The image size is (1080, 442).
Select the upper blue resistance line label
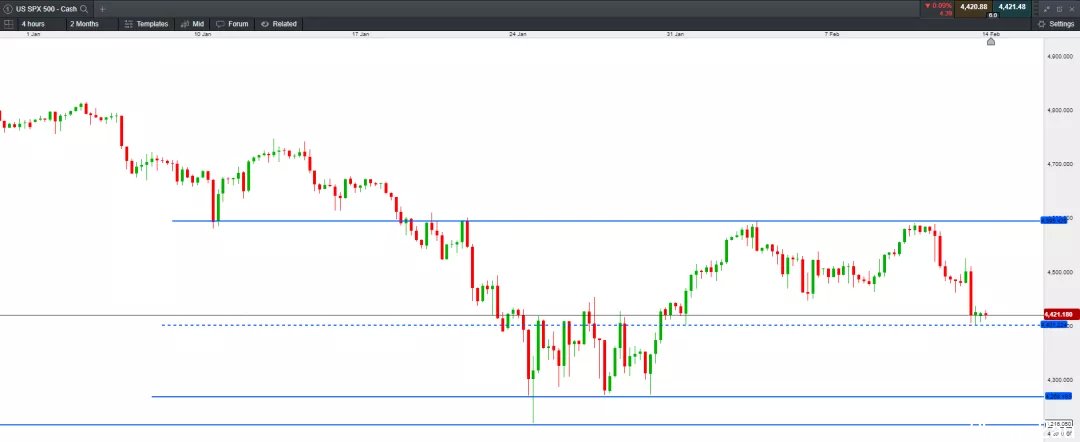(x=1053, y=220)
